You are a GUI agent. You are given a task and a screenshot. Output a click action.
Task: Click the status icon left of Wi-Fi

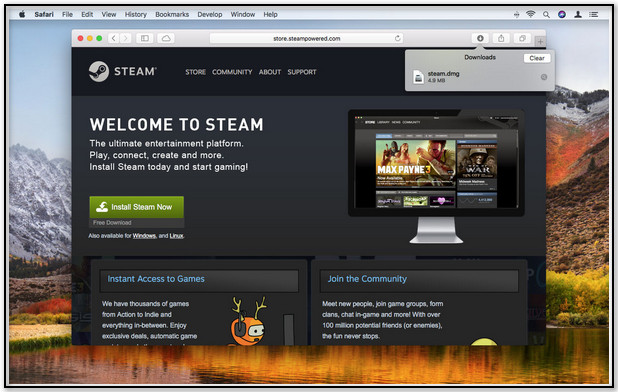[516, 15]
